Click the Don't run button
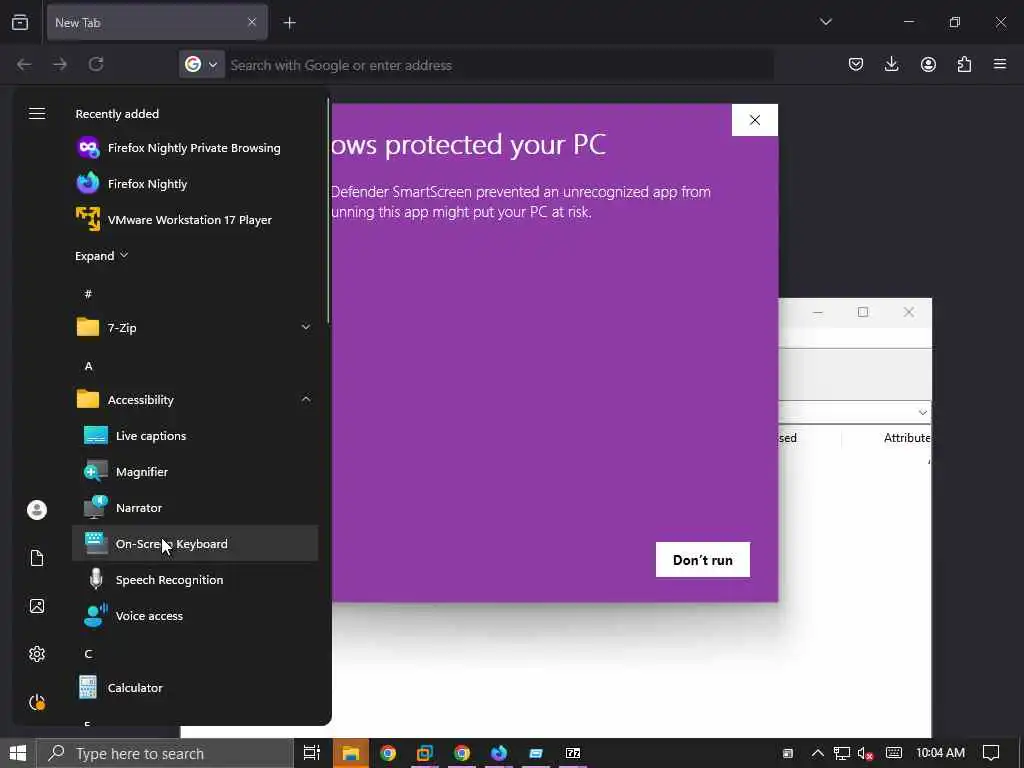The width and height of the screenshot is (1024, 768). click(x=703, y=560)
